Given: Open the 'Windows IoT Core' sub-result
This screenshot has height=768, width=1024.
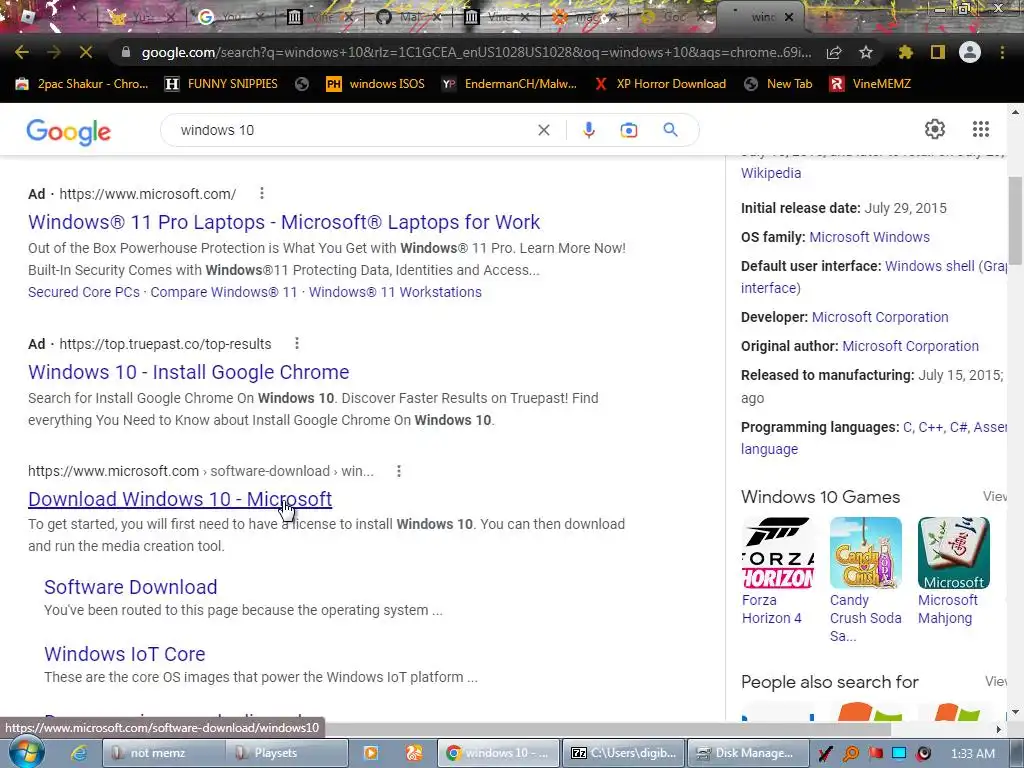Looking at the screenshot, I should pyautogui.click(x=125, y=654).
